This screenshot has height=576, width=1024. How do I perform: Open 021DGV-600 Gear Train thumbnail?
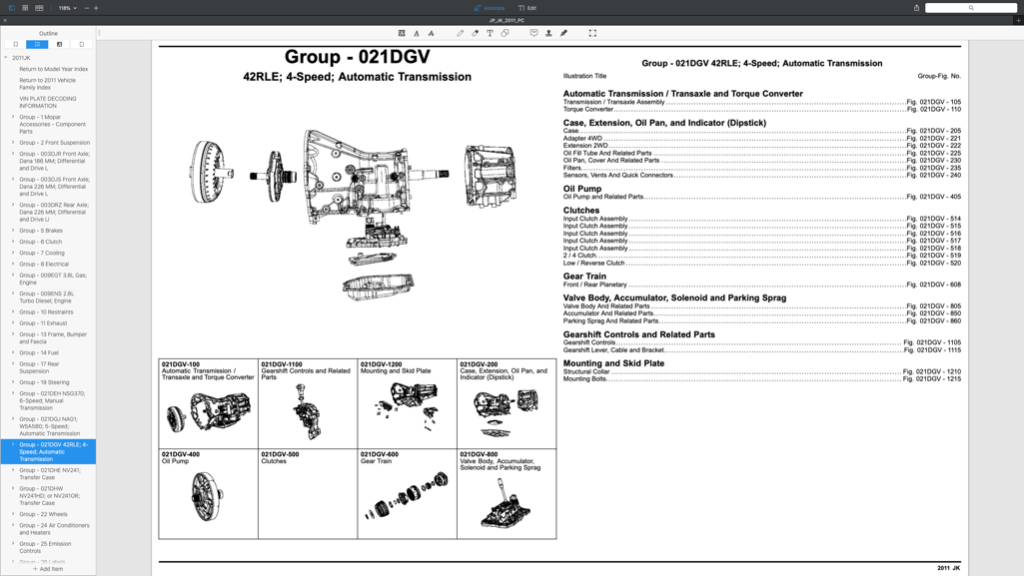(x=407, y=494)
